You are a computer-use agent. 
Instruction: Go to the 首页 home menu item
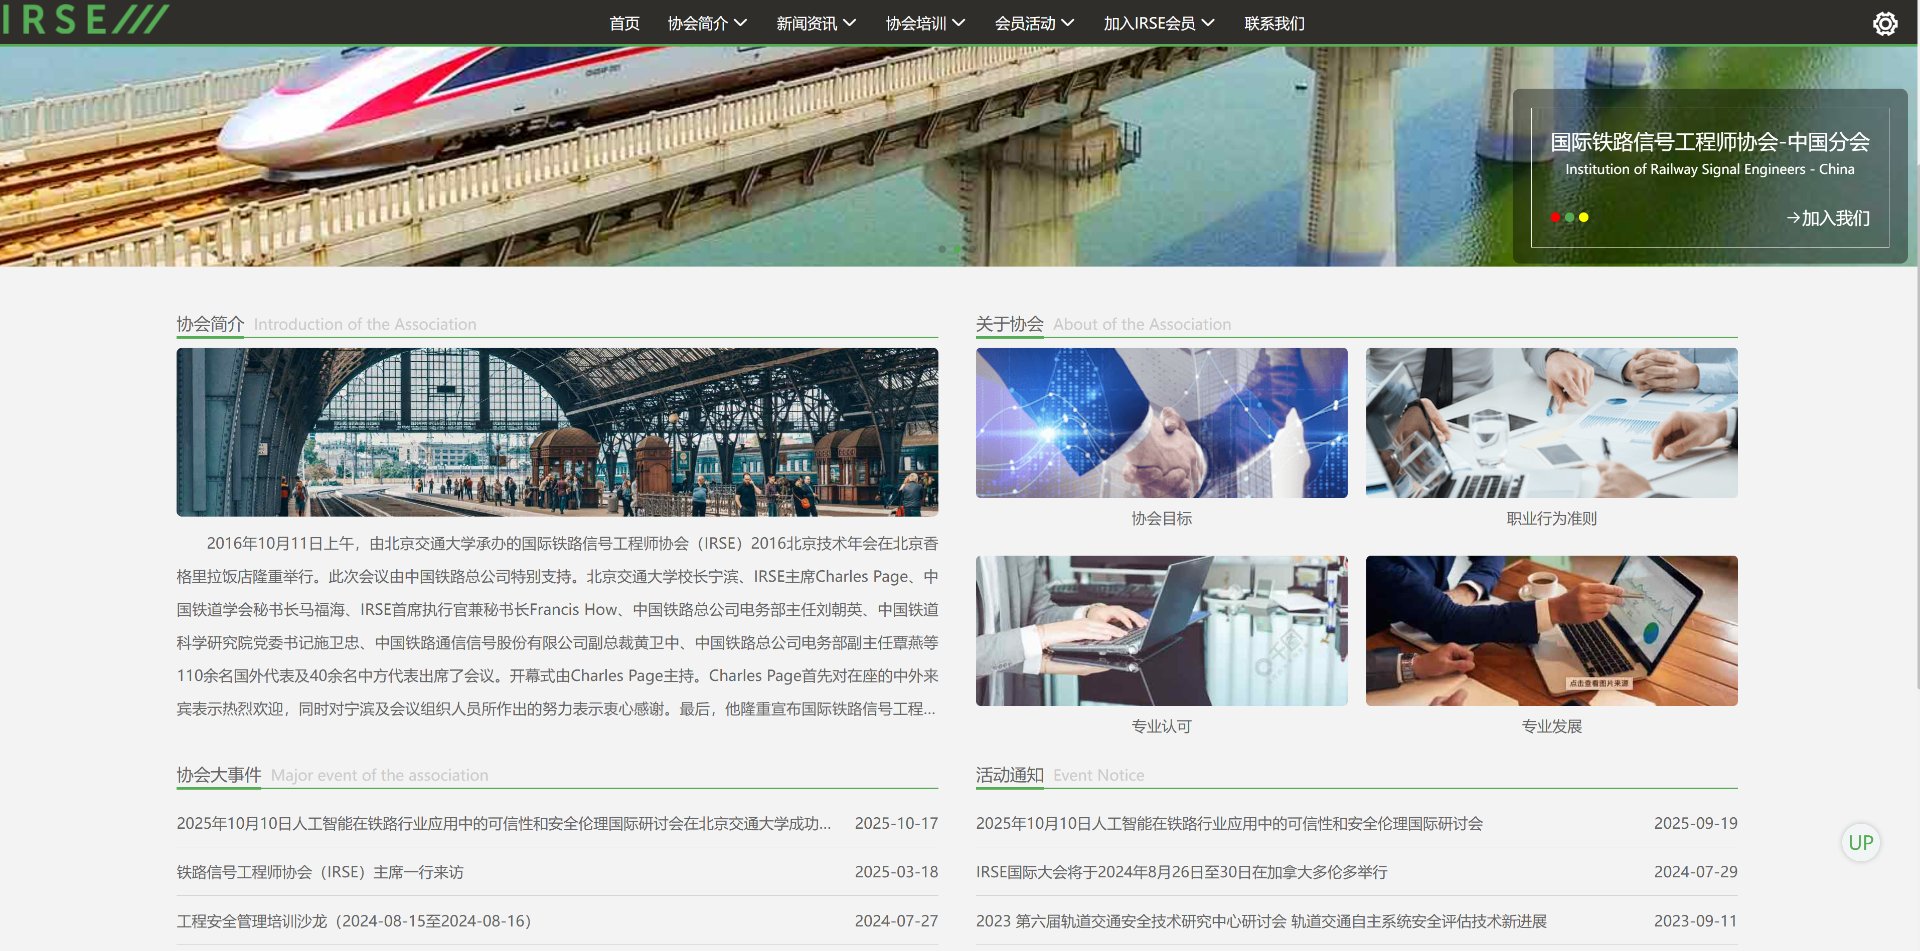624,23
